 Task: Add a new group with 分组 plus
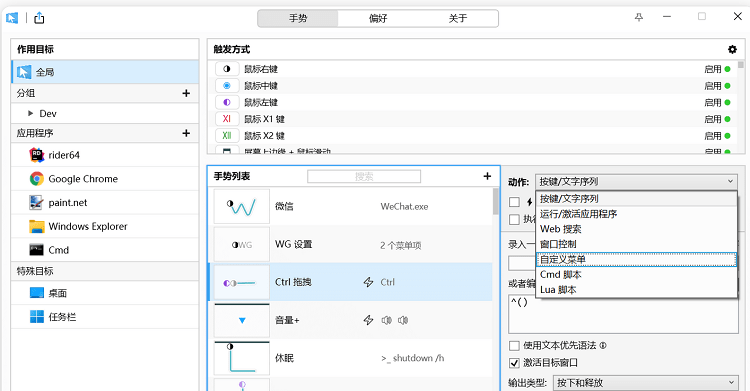[186, 93]
